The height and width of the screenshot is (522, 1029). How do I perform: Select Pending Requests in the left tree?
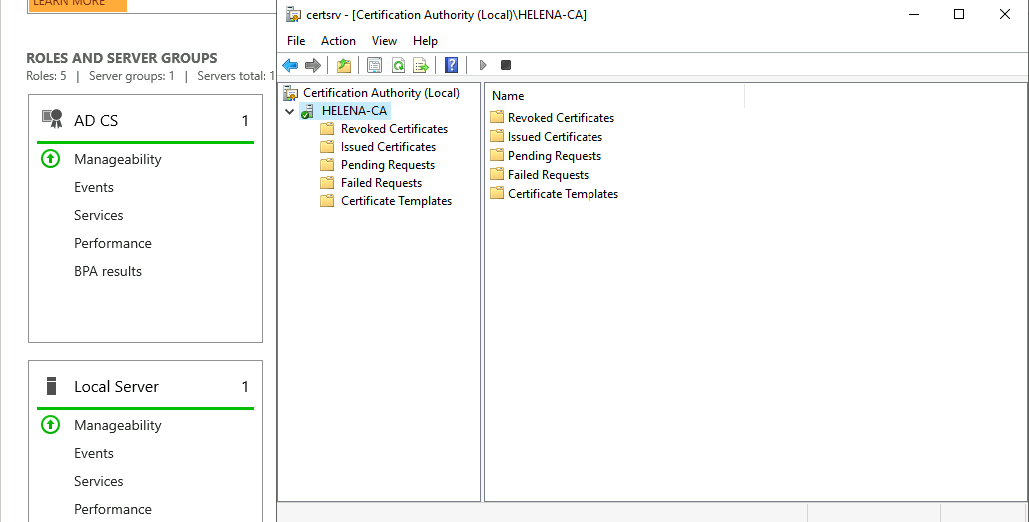click(387, 165)
